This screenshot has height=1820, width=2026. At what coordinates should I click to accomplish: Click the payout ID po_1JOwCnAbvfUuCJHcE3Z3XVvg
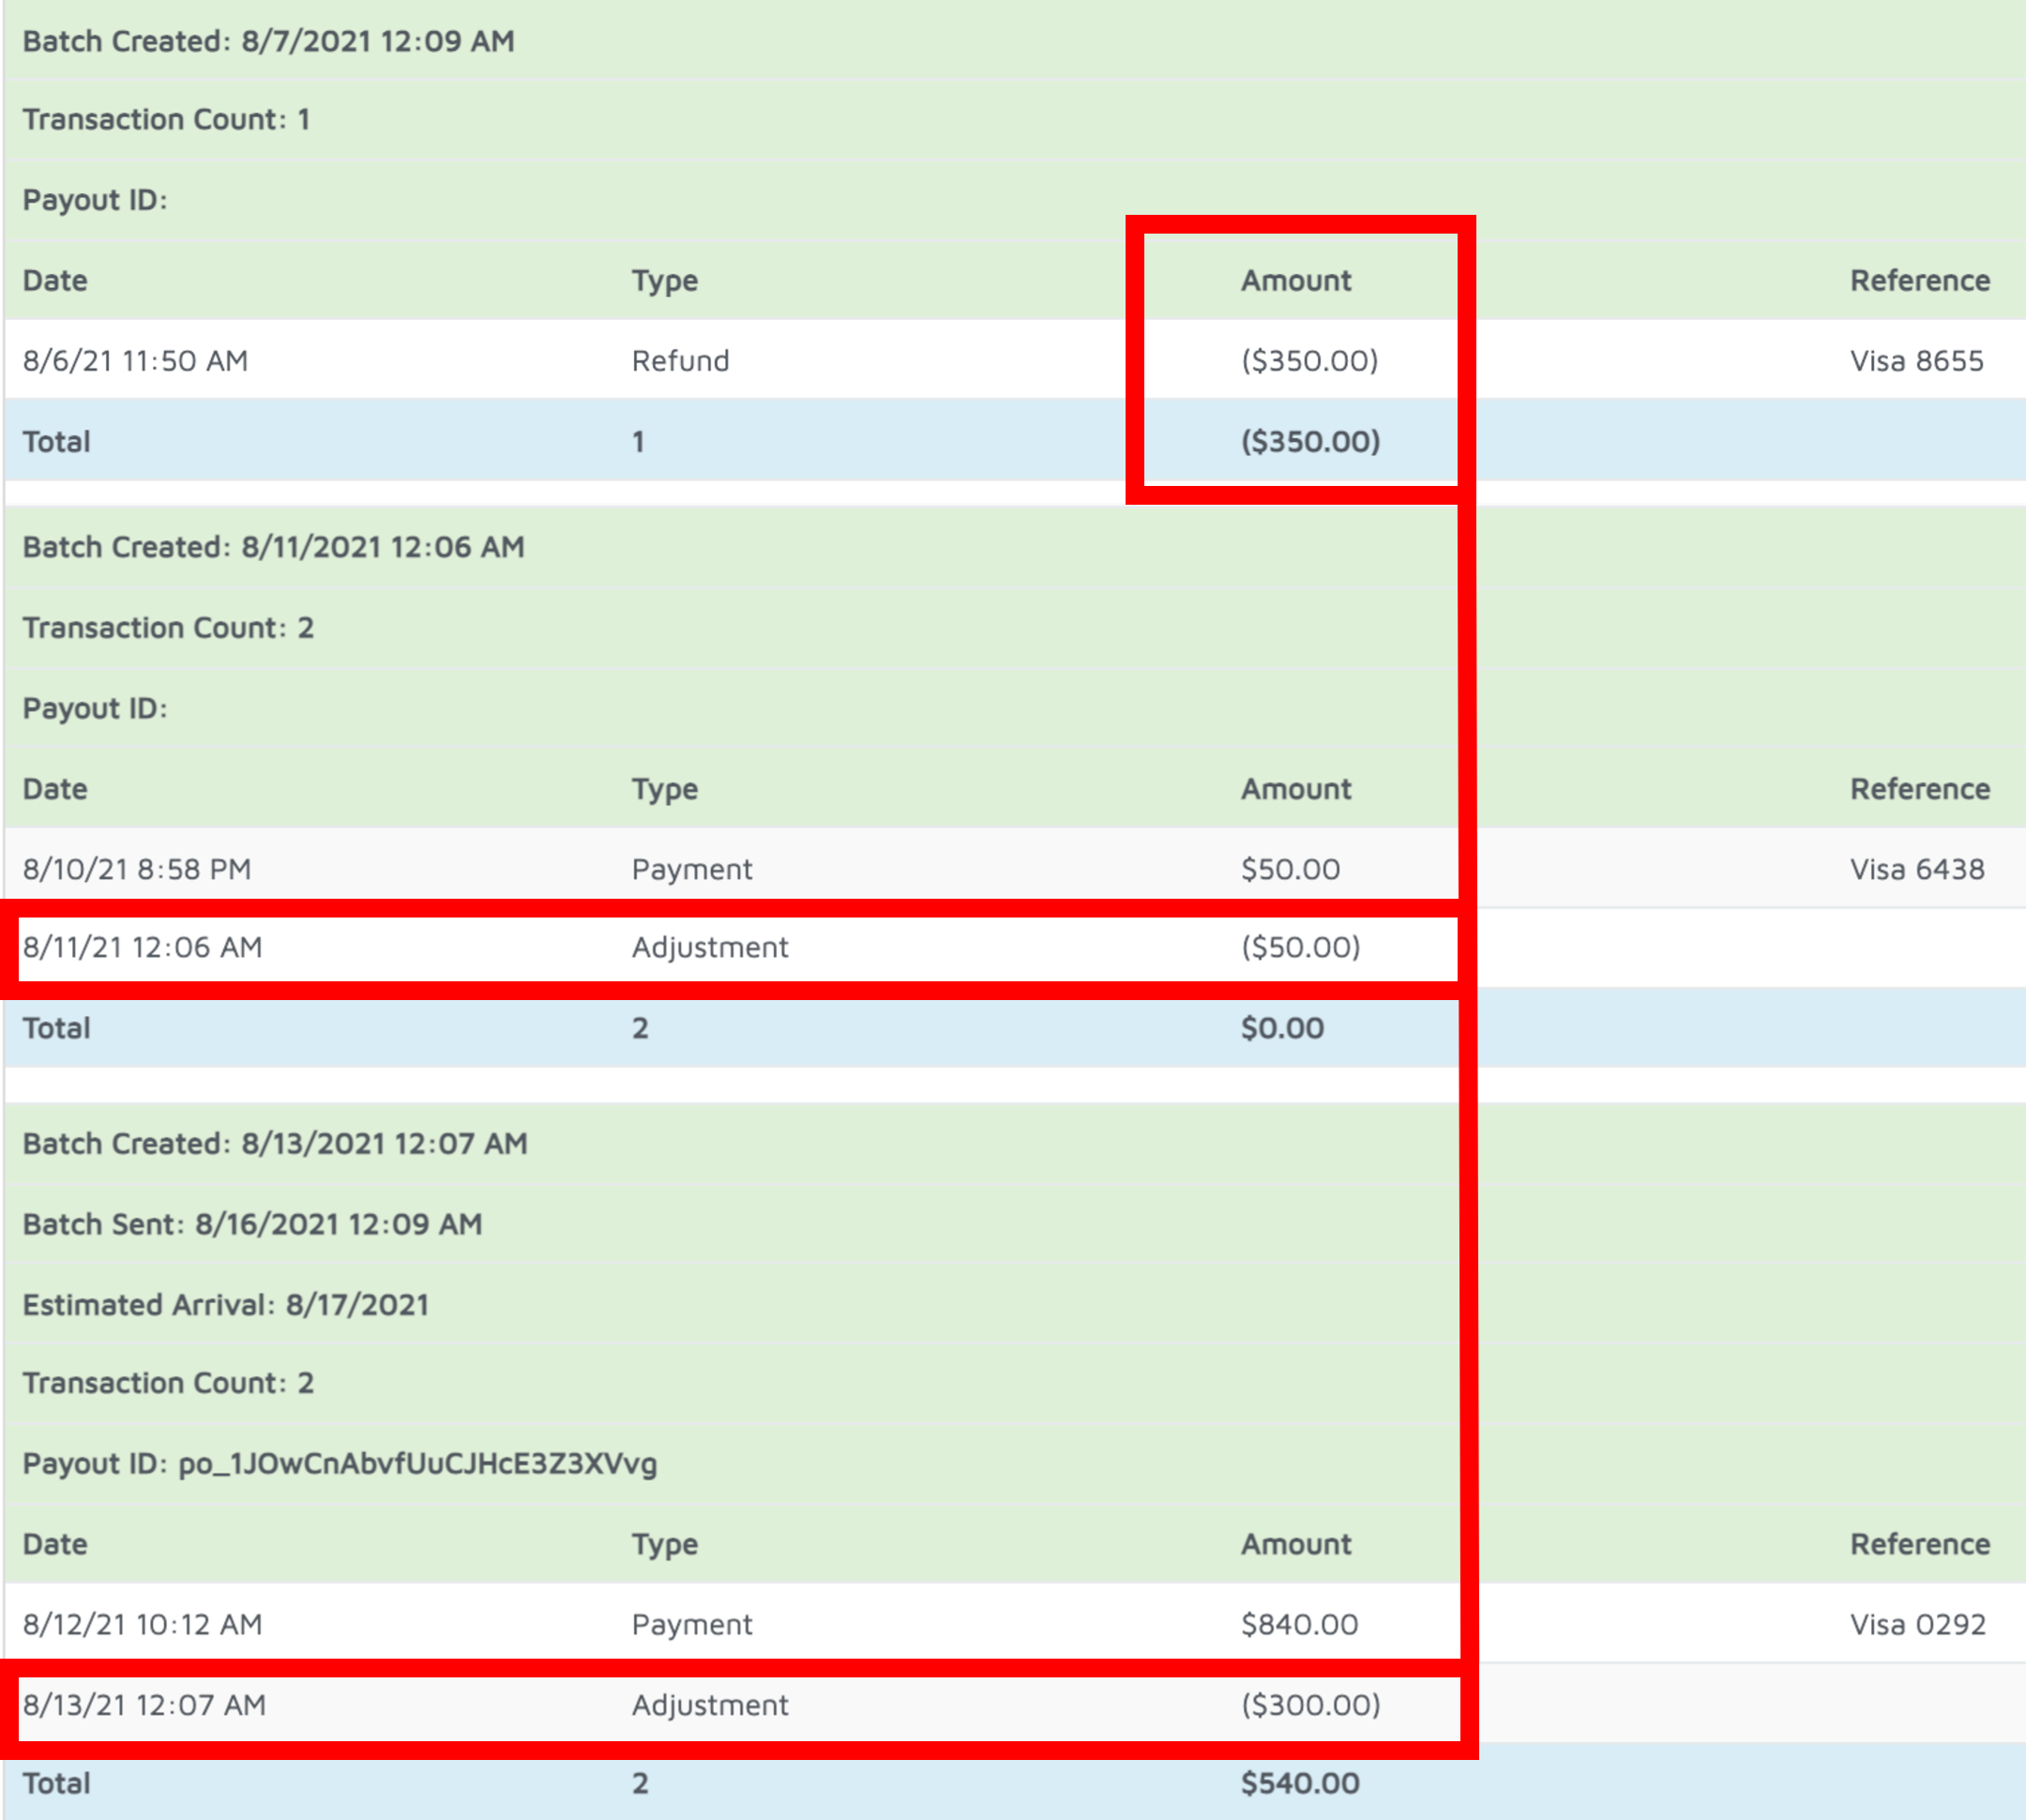point(417,1464)
